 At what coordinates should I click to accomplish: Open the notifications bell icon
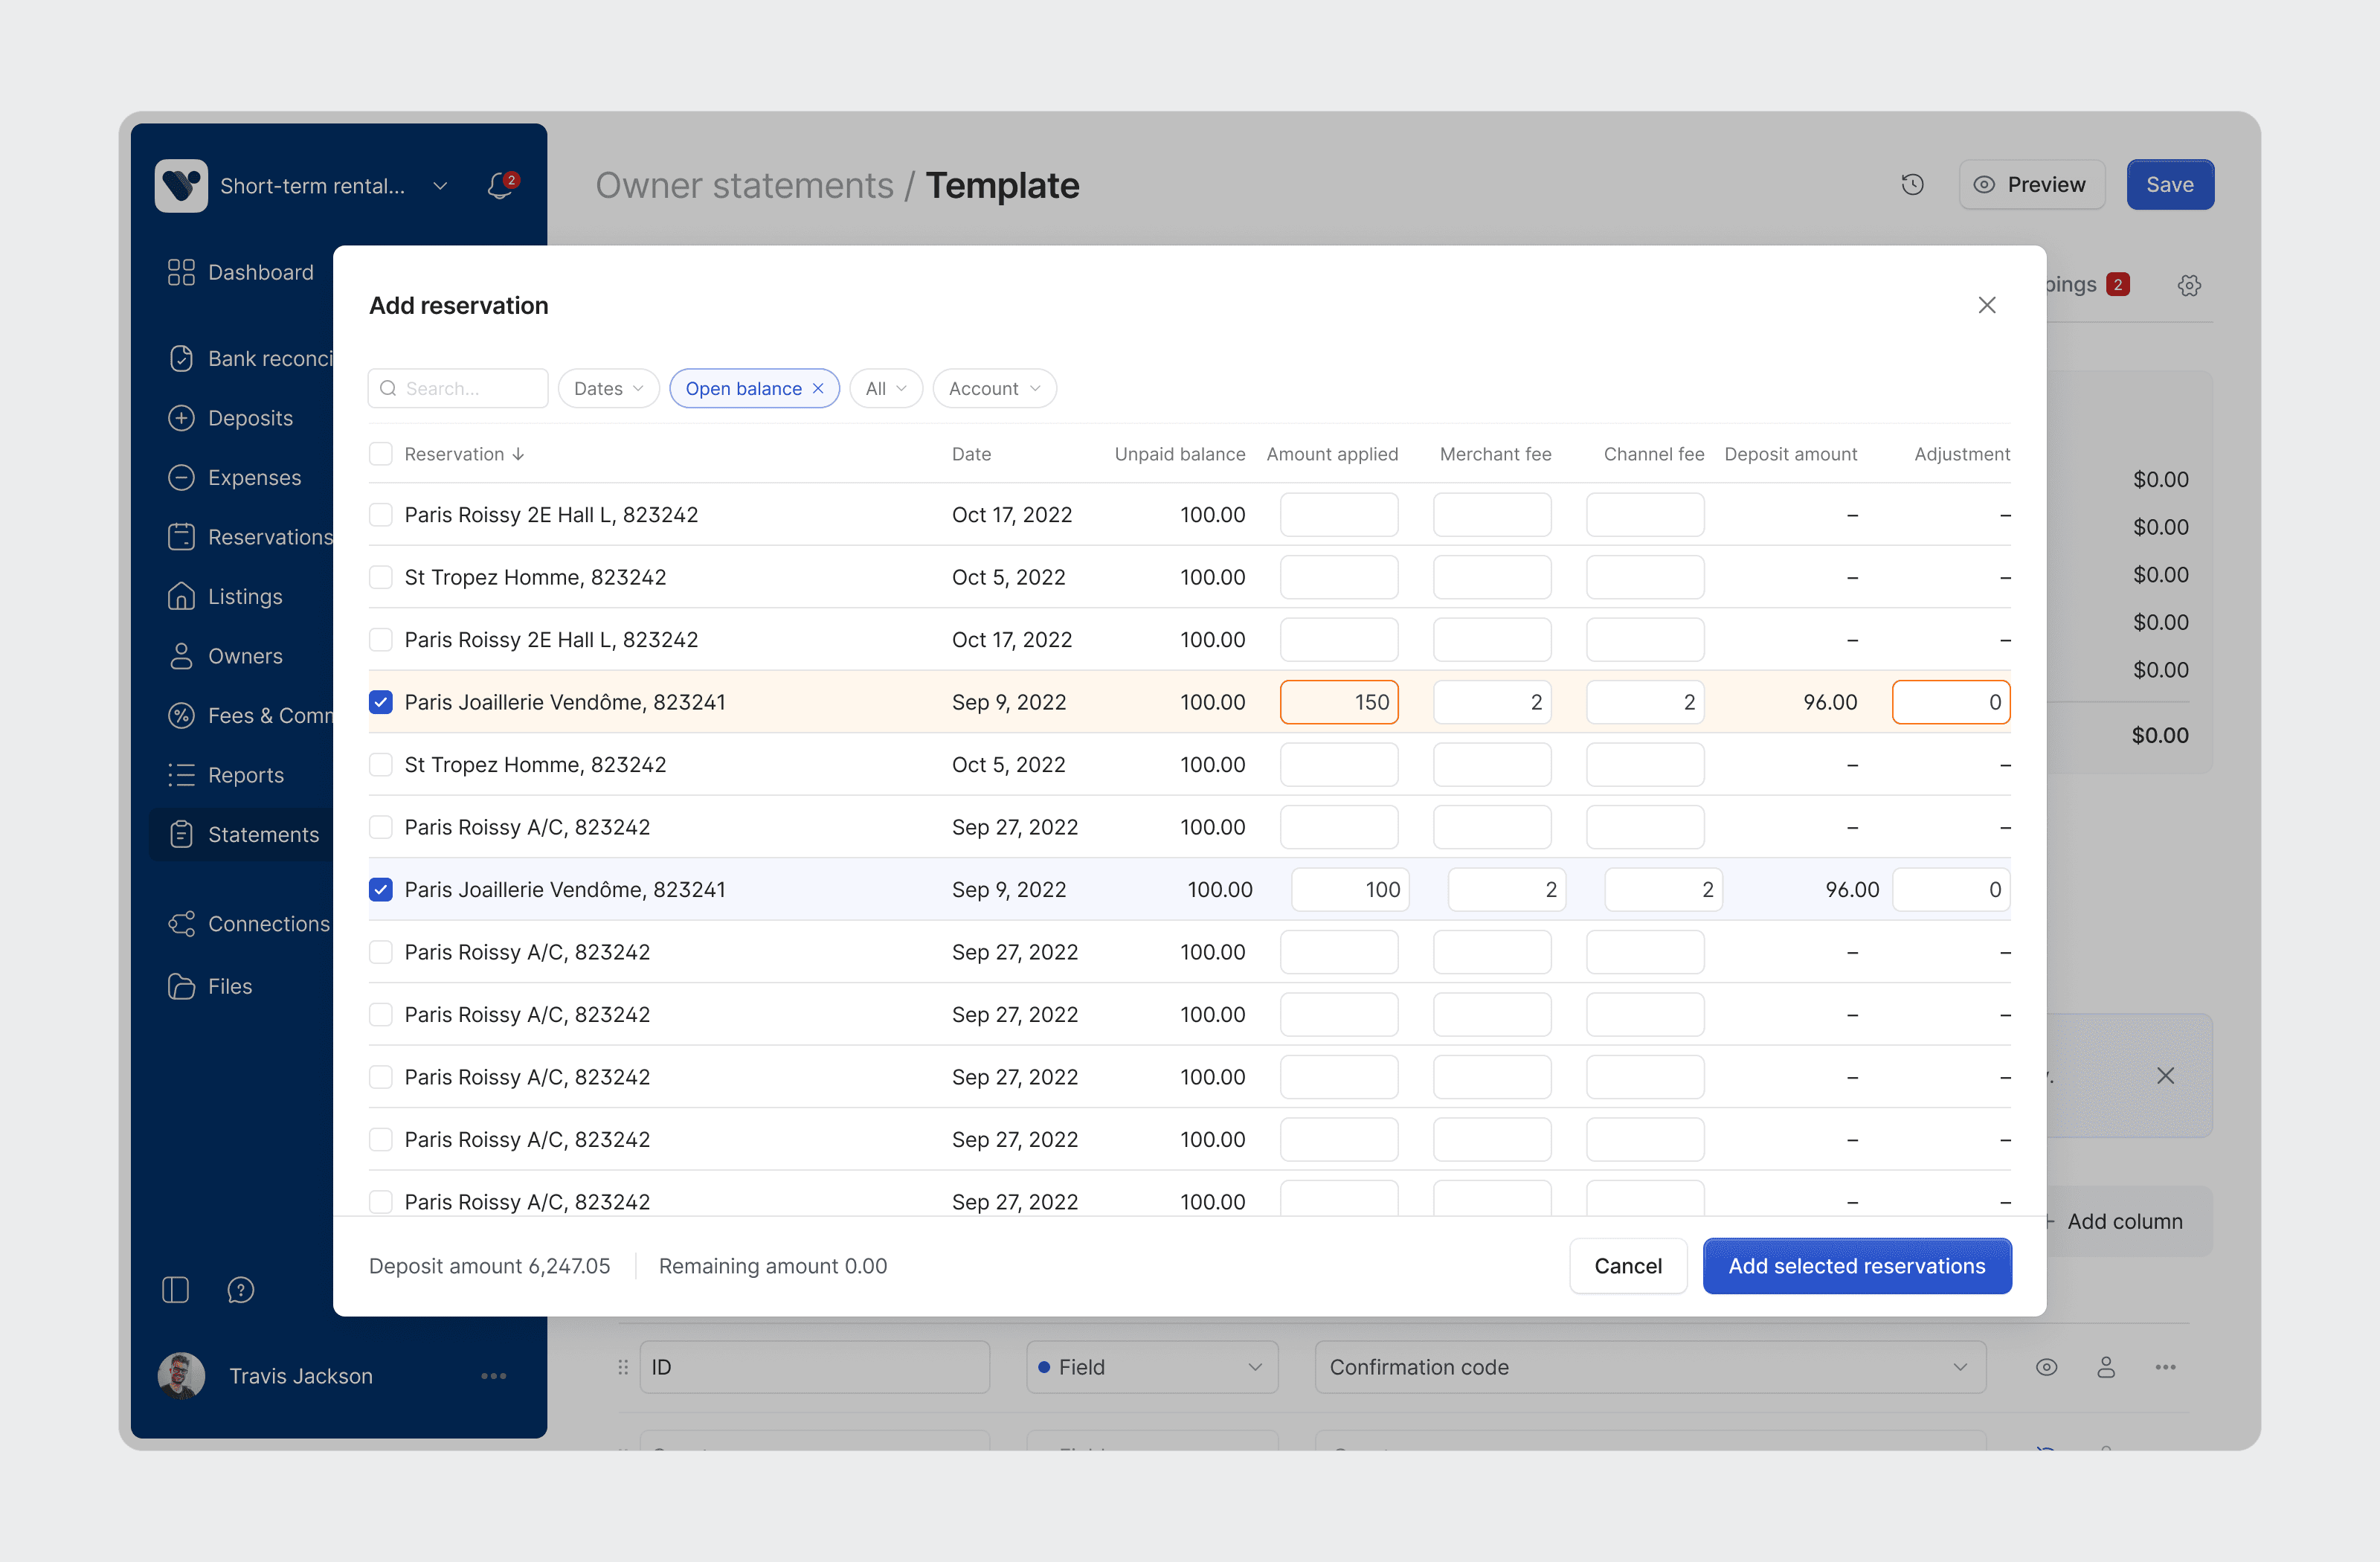[500, 185]
